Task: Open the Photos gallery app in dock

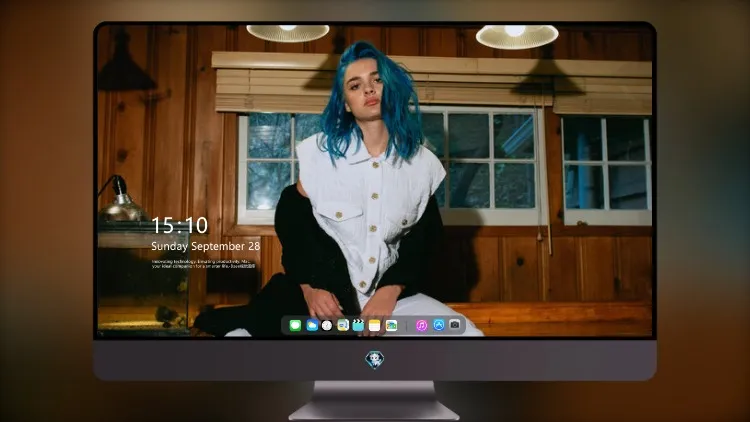Action: point(391,325)
